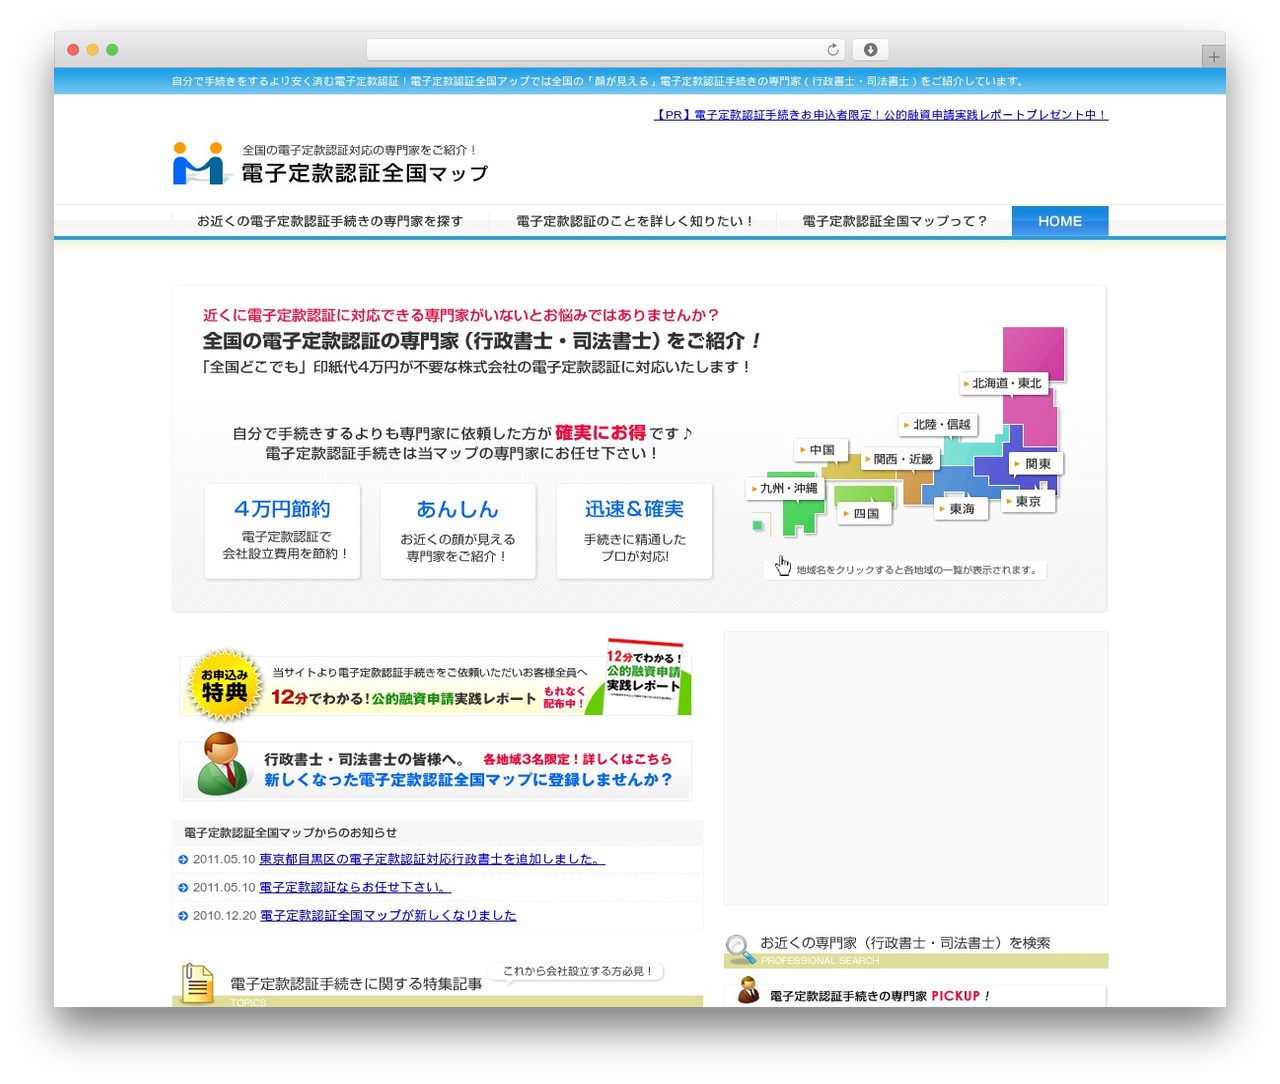Click お近くの専門家を検索 heading
Screen dimensions: 1280x1084
pyautogui.click(x=905, y=942)
